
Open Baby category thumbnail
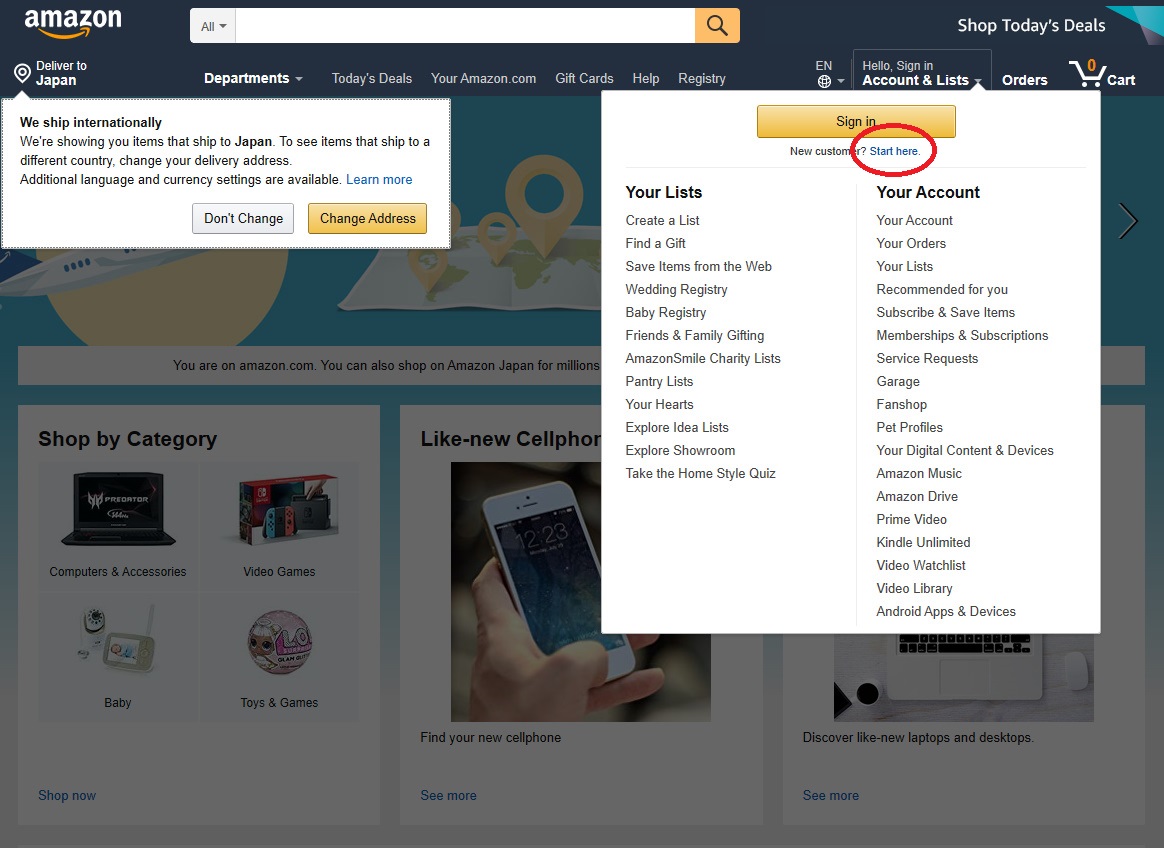tap(117, 640)
